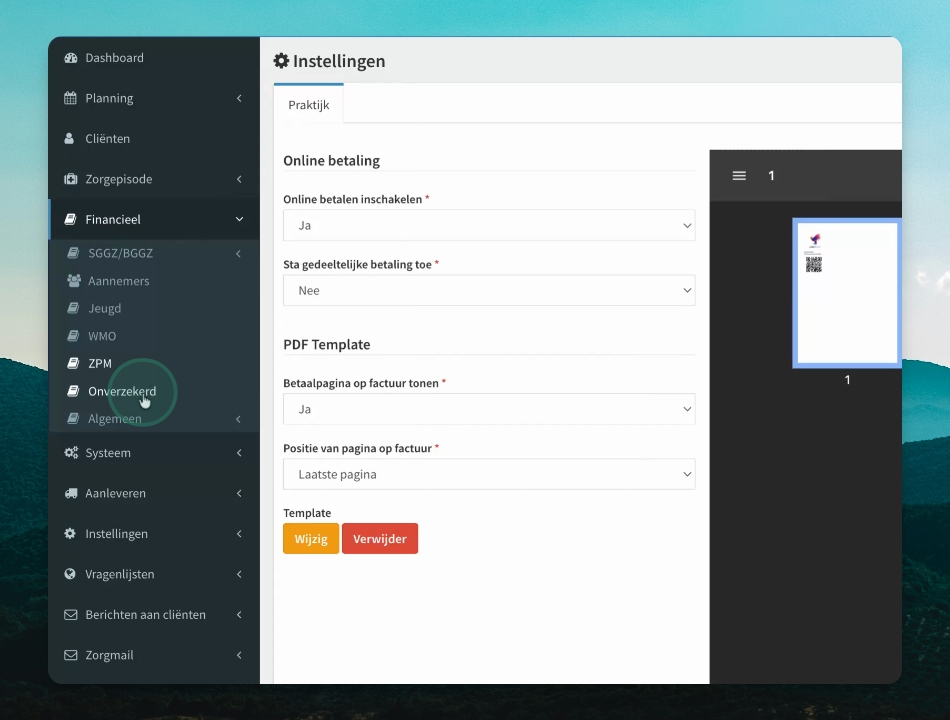This screenshot has width=950, height=720.
Task: Open Betaalpagina op factuur tonen dropdown
Action: [x=489, y=409]
